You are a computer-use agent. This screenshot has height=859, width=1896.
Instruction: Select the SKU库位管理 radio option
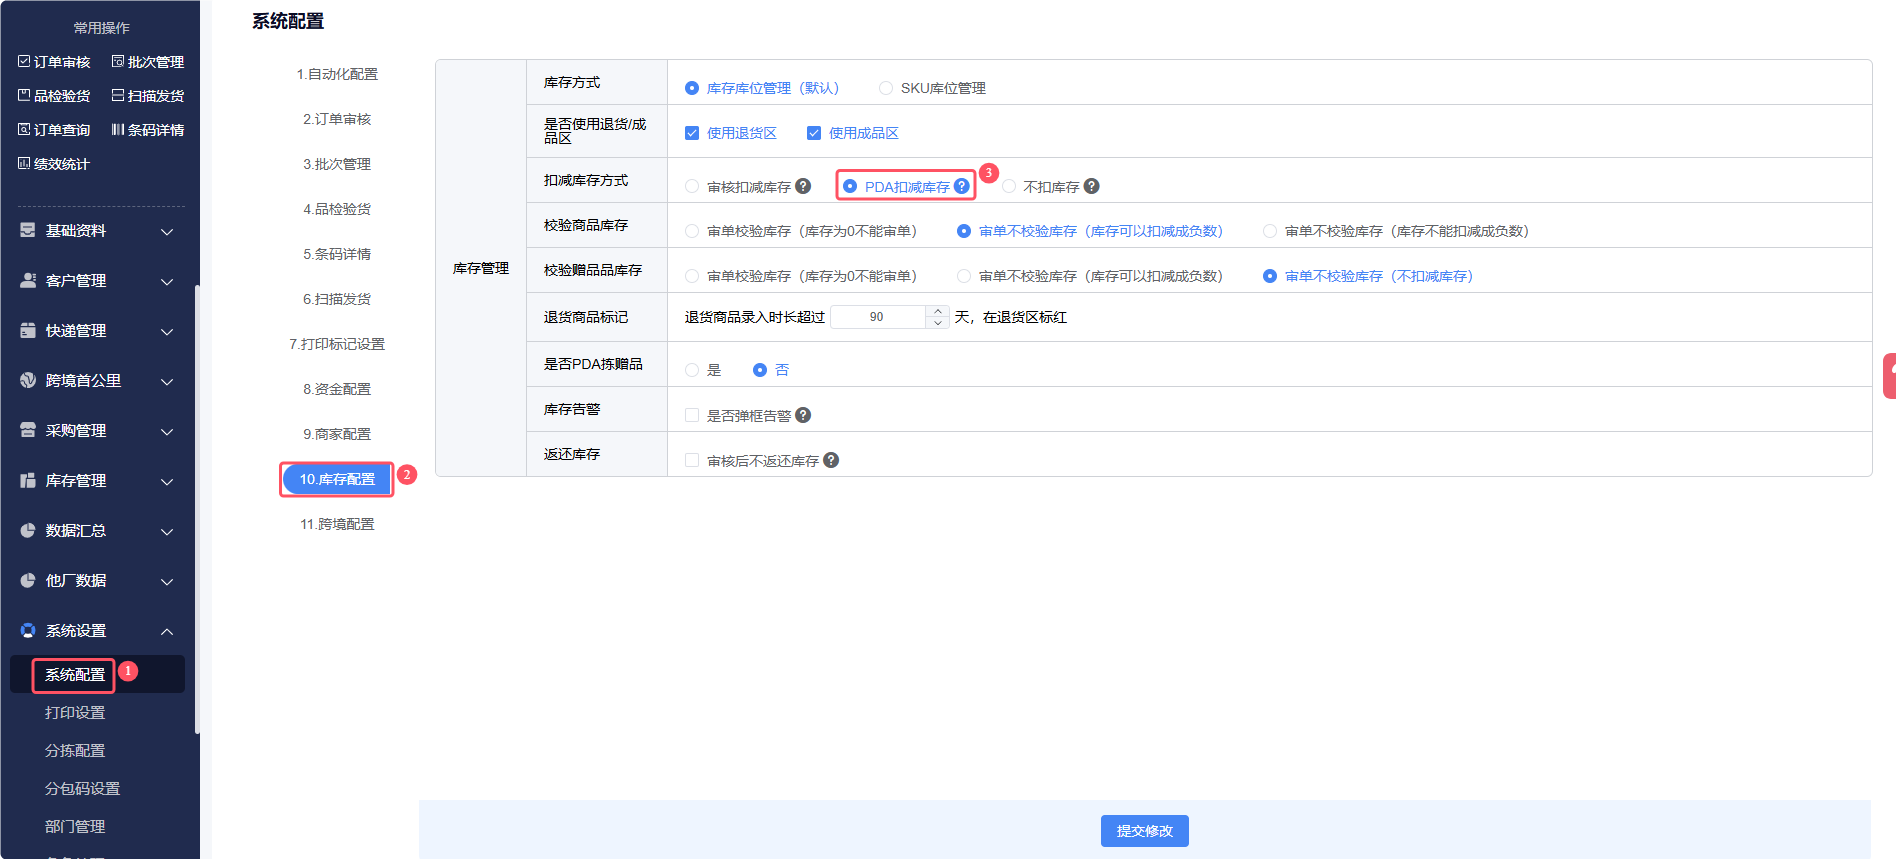(x=886, y=88)
